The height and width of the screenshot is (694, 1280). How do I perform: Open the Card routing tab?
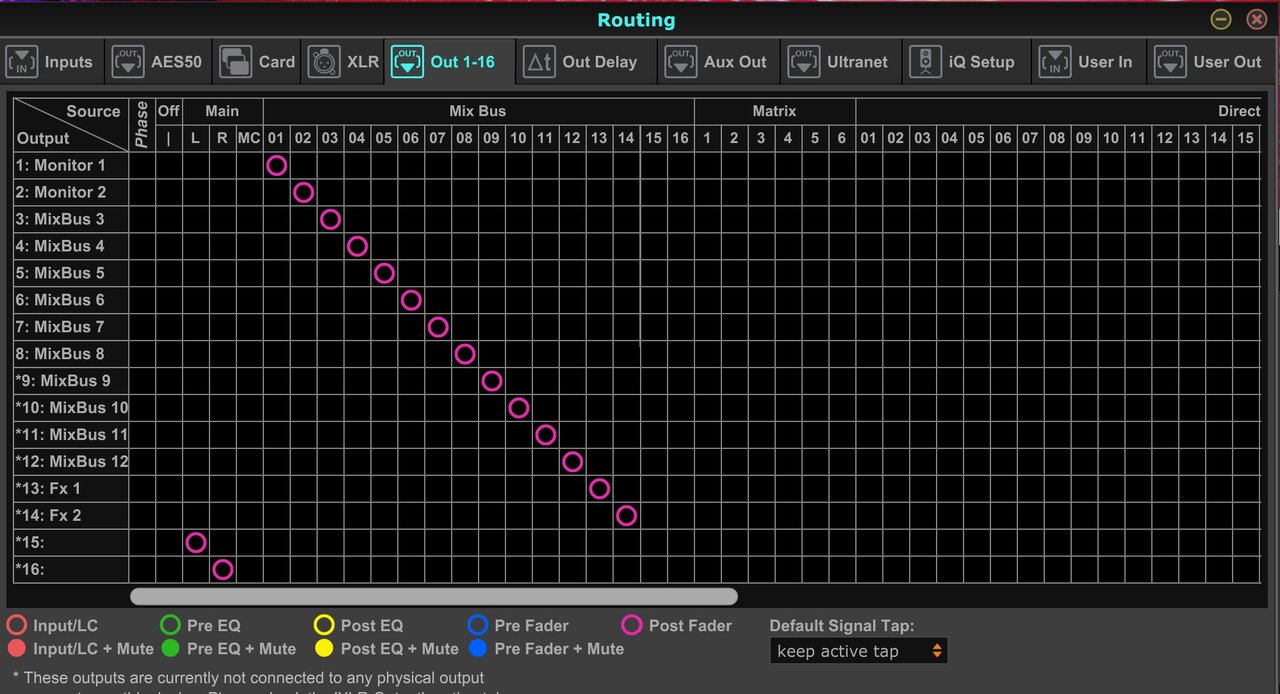pos(258,62)
